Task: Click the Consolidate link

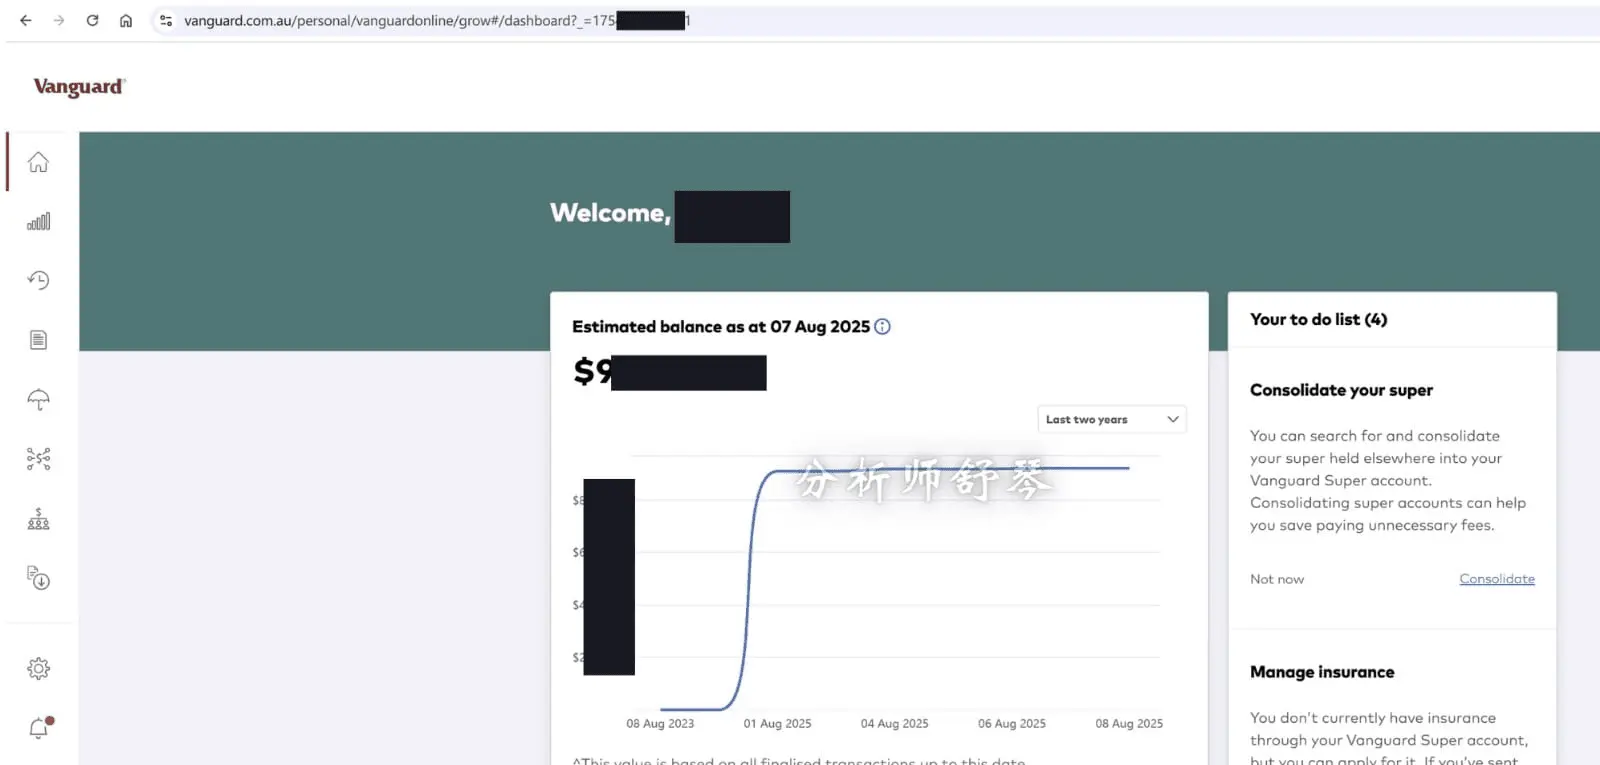Action: (x=1497, y=579)
